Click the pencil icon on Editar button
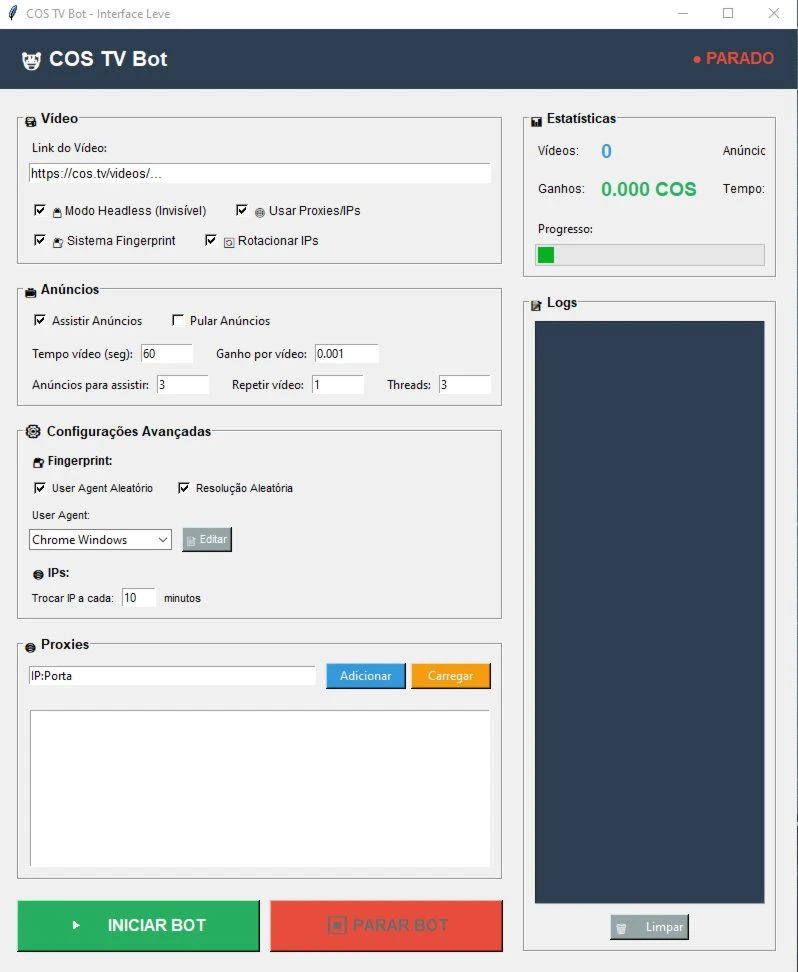 pos(191,541)
